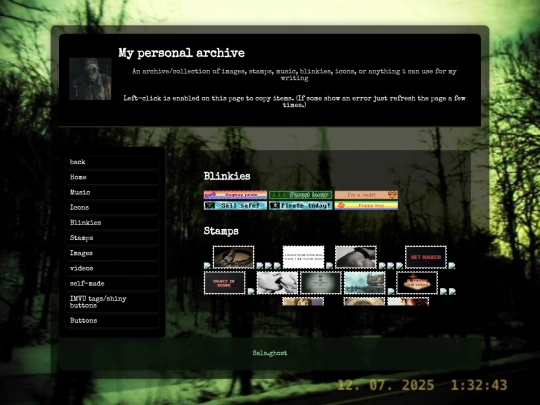Click the Sala.ghost footer link
The image size is (540, 405).
pos(270,353)
